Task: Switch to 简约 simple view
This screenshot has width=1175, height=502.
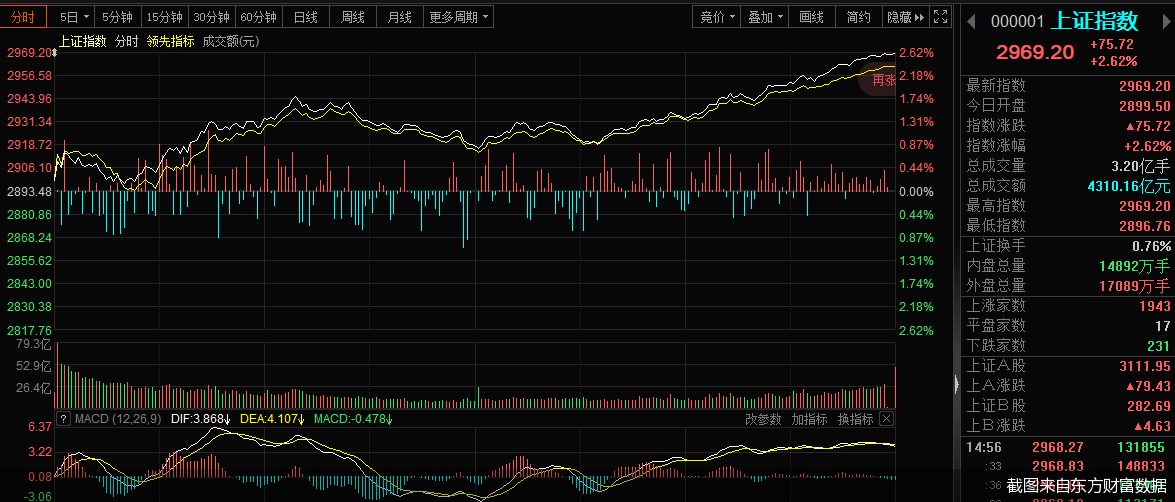Action: tap(859, 16)
